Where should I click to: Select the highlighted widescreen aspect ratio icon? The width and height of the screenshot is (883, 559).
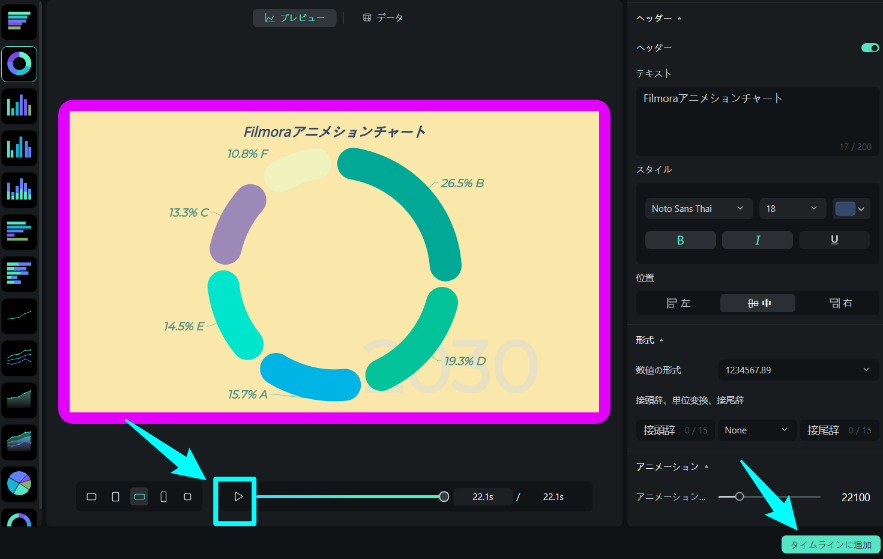pyautogui.click(x=139, y=497)
